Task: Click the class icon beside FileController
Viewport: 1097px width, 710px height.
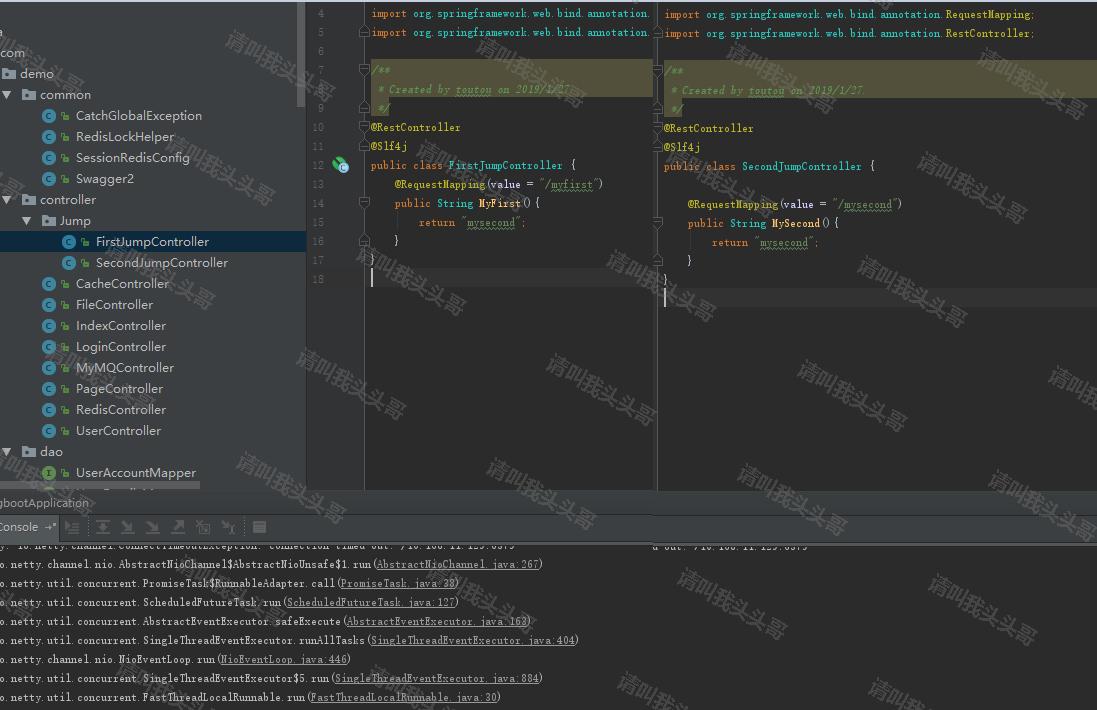Action: pyautogui.click(x=48, y=305)
